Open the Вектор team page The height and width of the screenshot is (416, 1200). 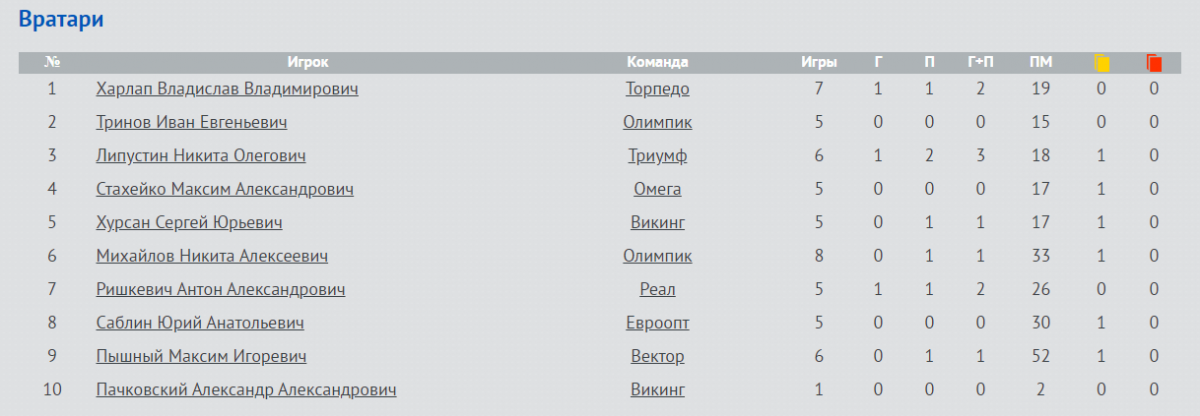point(657,356)
